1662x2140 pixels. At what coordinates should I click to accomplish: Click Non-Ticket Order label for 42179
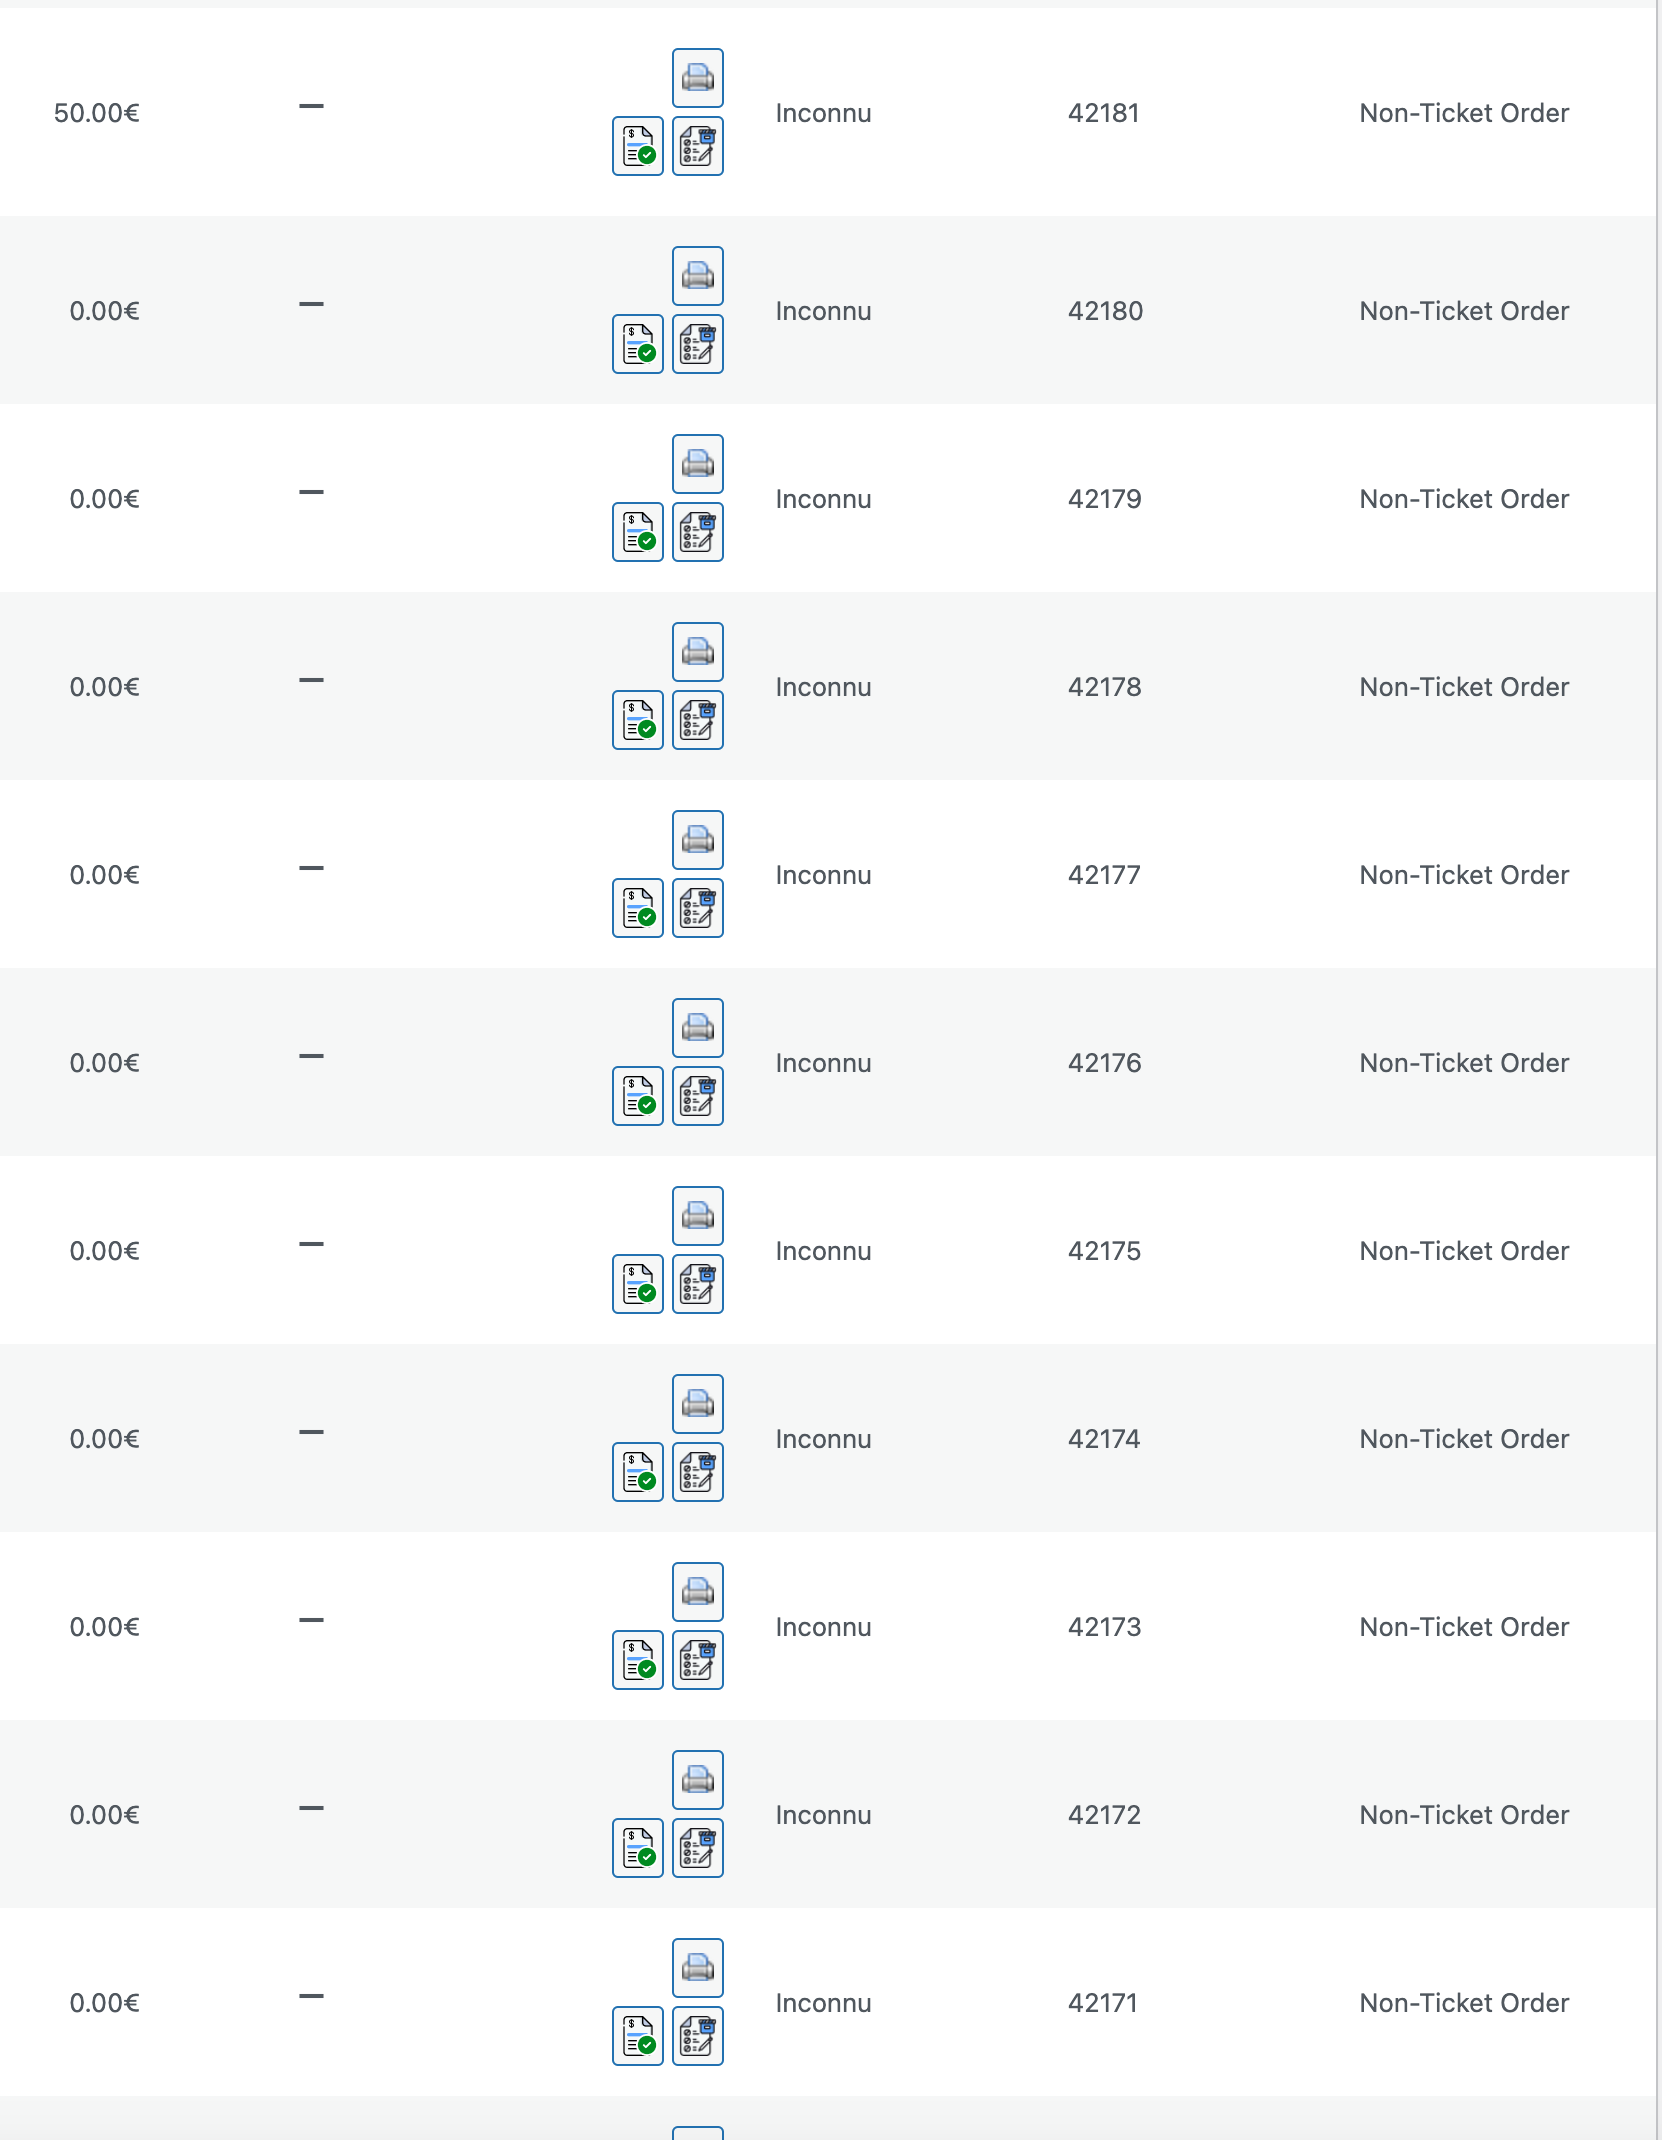pos(1464,499)
